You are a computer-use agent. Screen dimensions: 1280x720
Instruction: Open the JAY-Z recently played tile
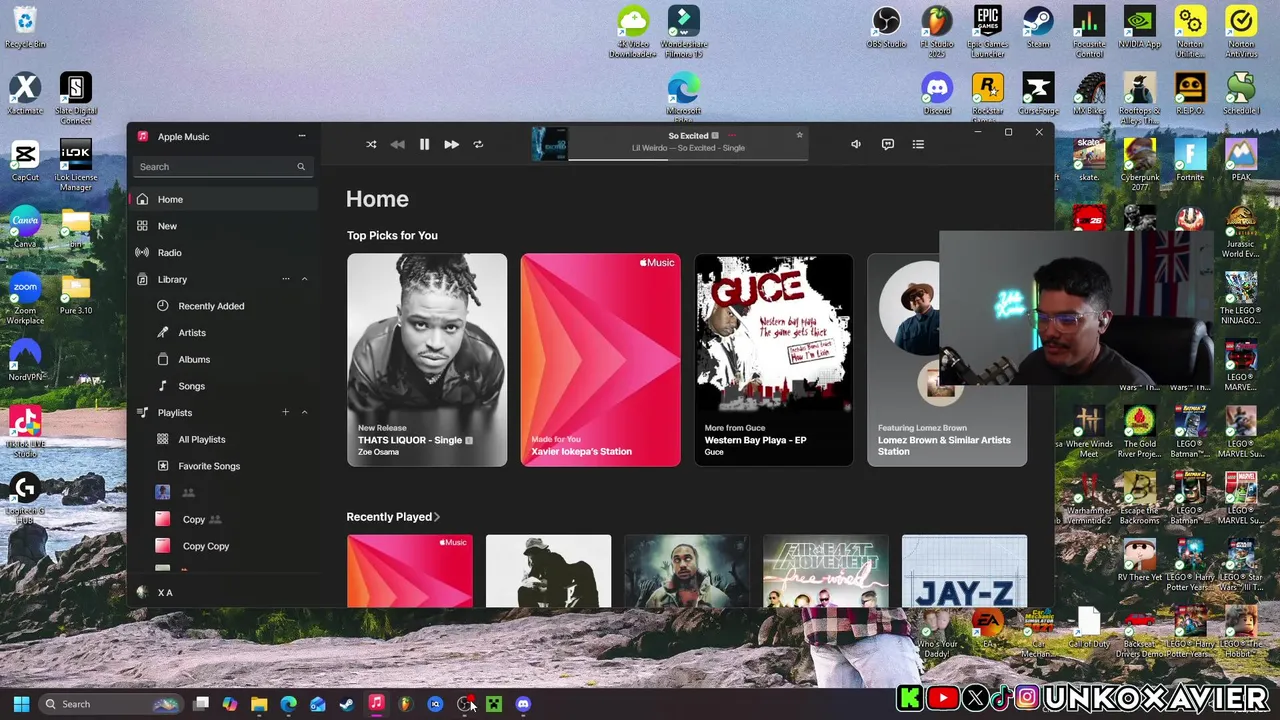(x=964, y=571)
